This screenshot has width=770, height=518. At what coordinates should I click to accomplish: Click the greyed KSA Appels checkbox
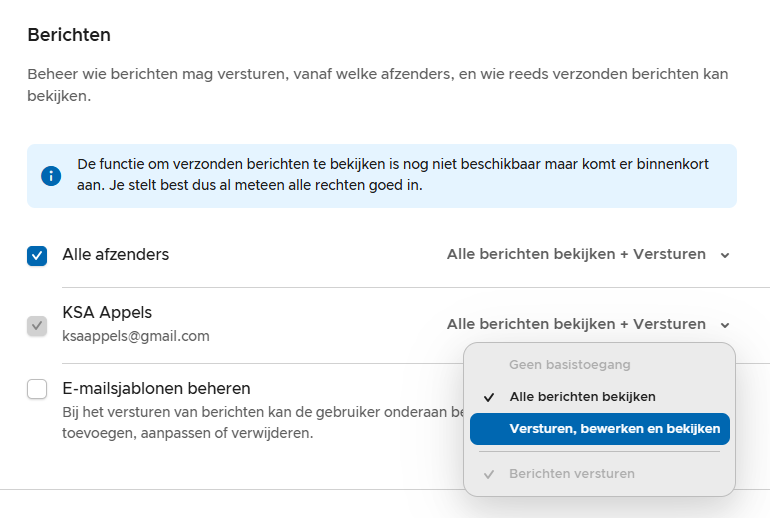[37, 325]
